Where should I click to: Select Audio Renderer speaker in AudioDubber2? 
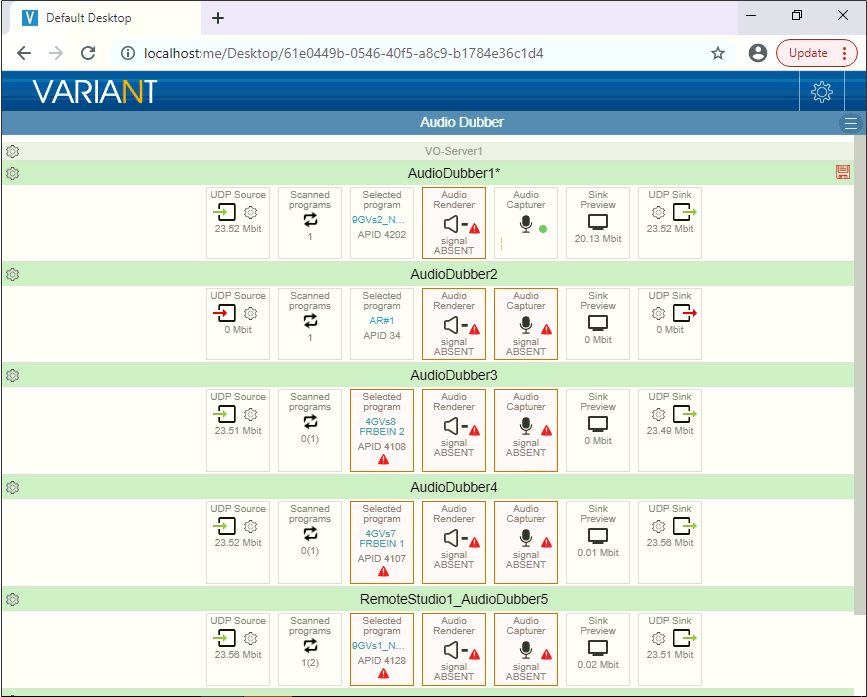pyautogui.click(x=455, y=326)
